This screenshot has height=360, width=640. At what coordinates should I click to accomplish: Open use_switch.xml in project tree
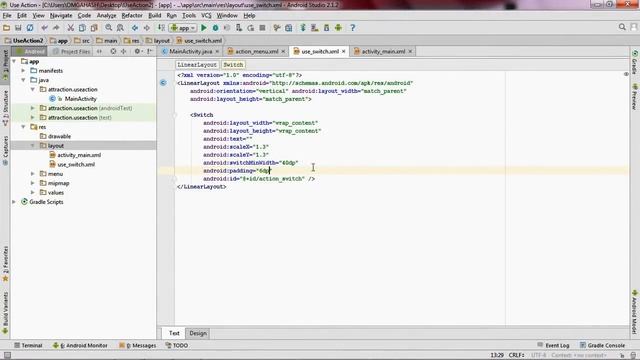pyautogui.click(x=76, y=164)
